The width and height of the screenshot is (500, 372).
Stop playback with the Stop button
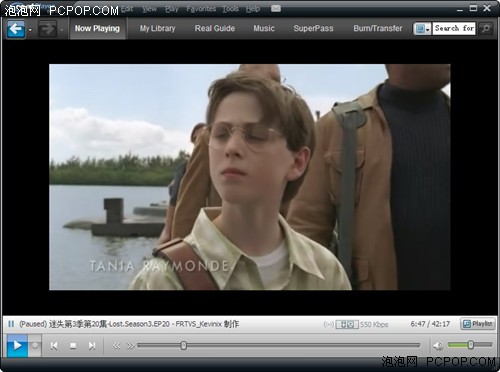73,346
